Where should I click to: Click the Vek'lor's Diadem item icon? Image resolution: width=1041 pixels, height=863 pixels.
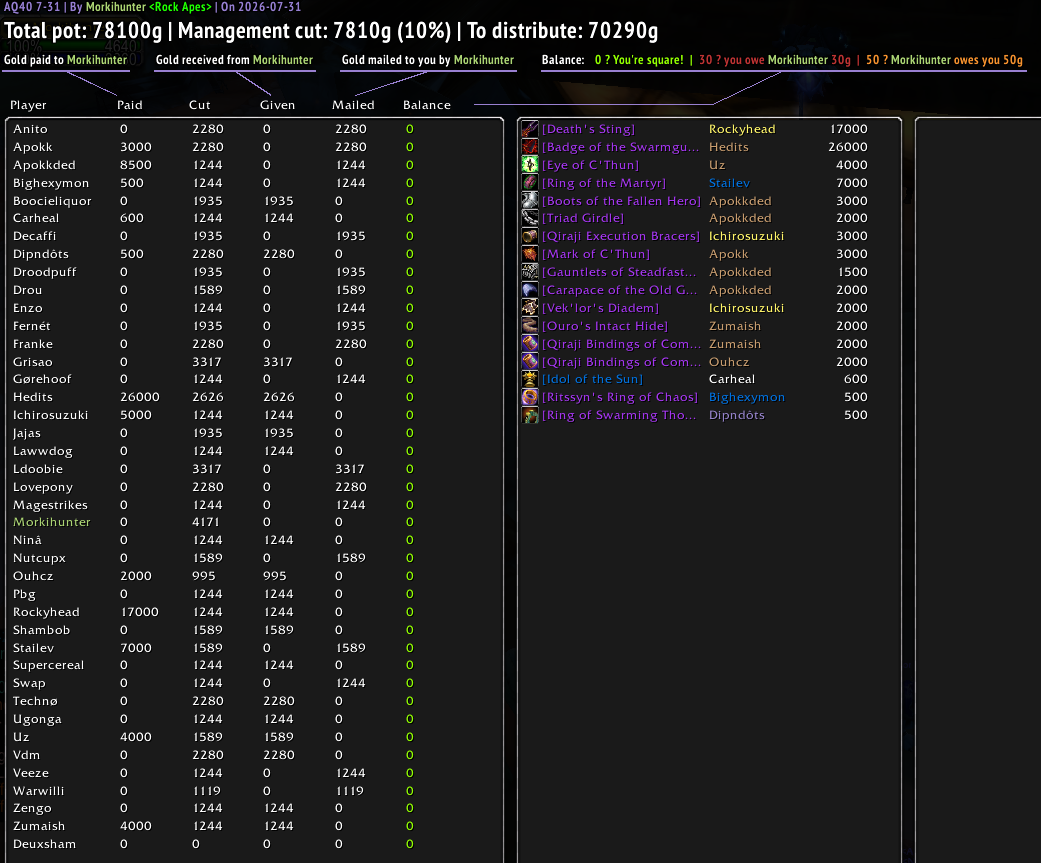click(x=530, y=307)
